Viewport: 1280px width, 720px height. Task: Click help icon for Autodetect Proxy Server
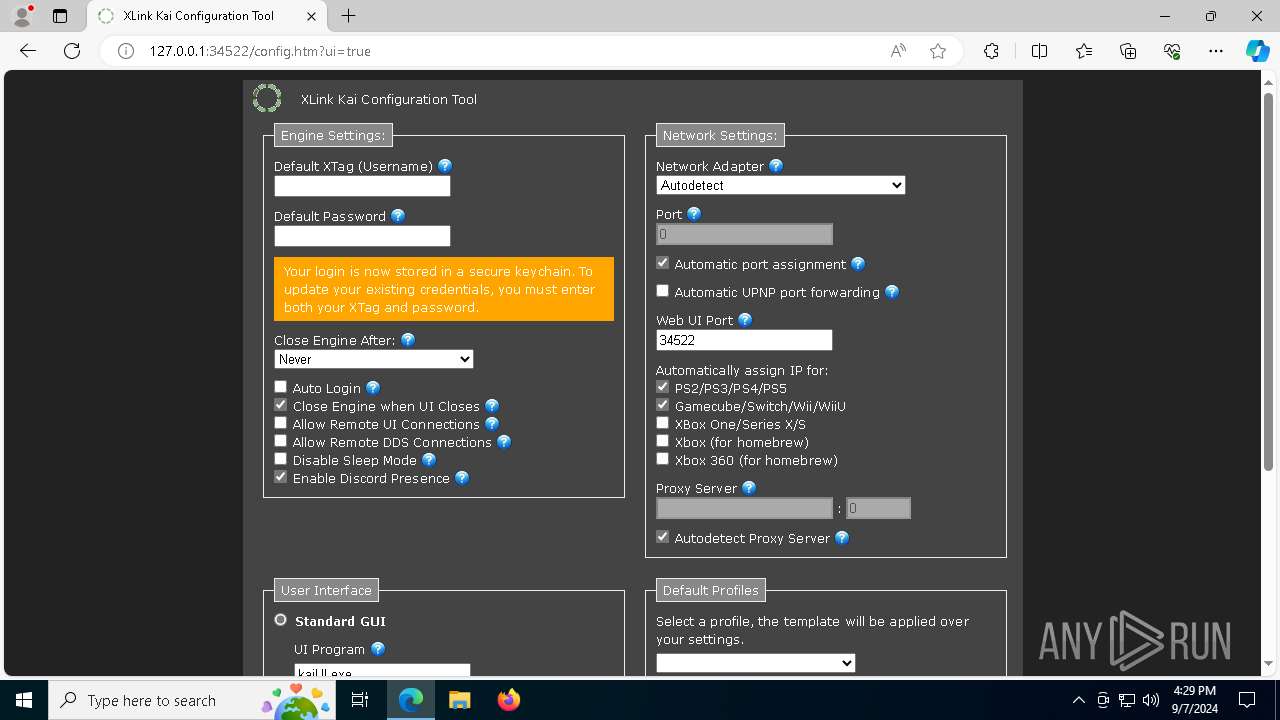pos(842,538)
